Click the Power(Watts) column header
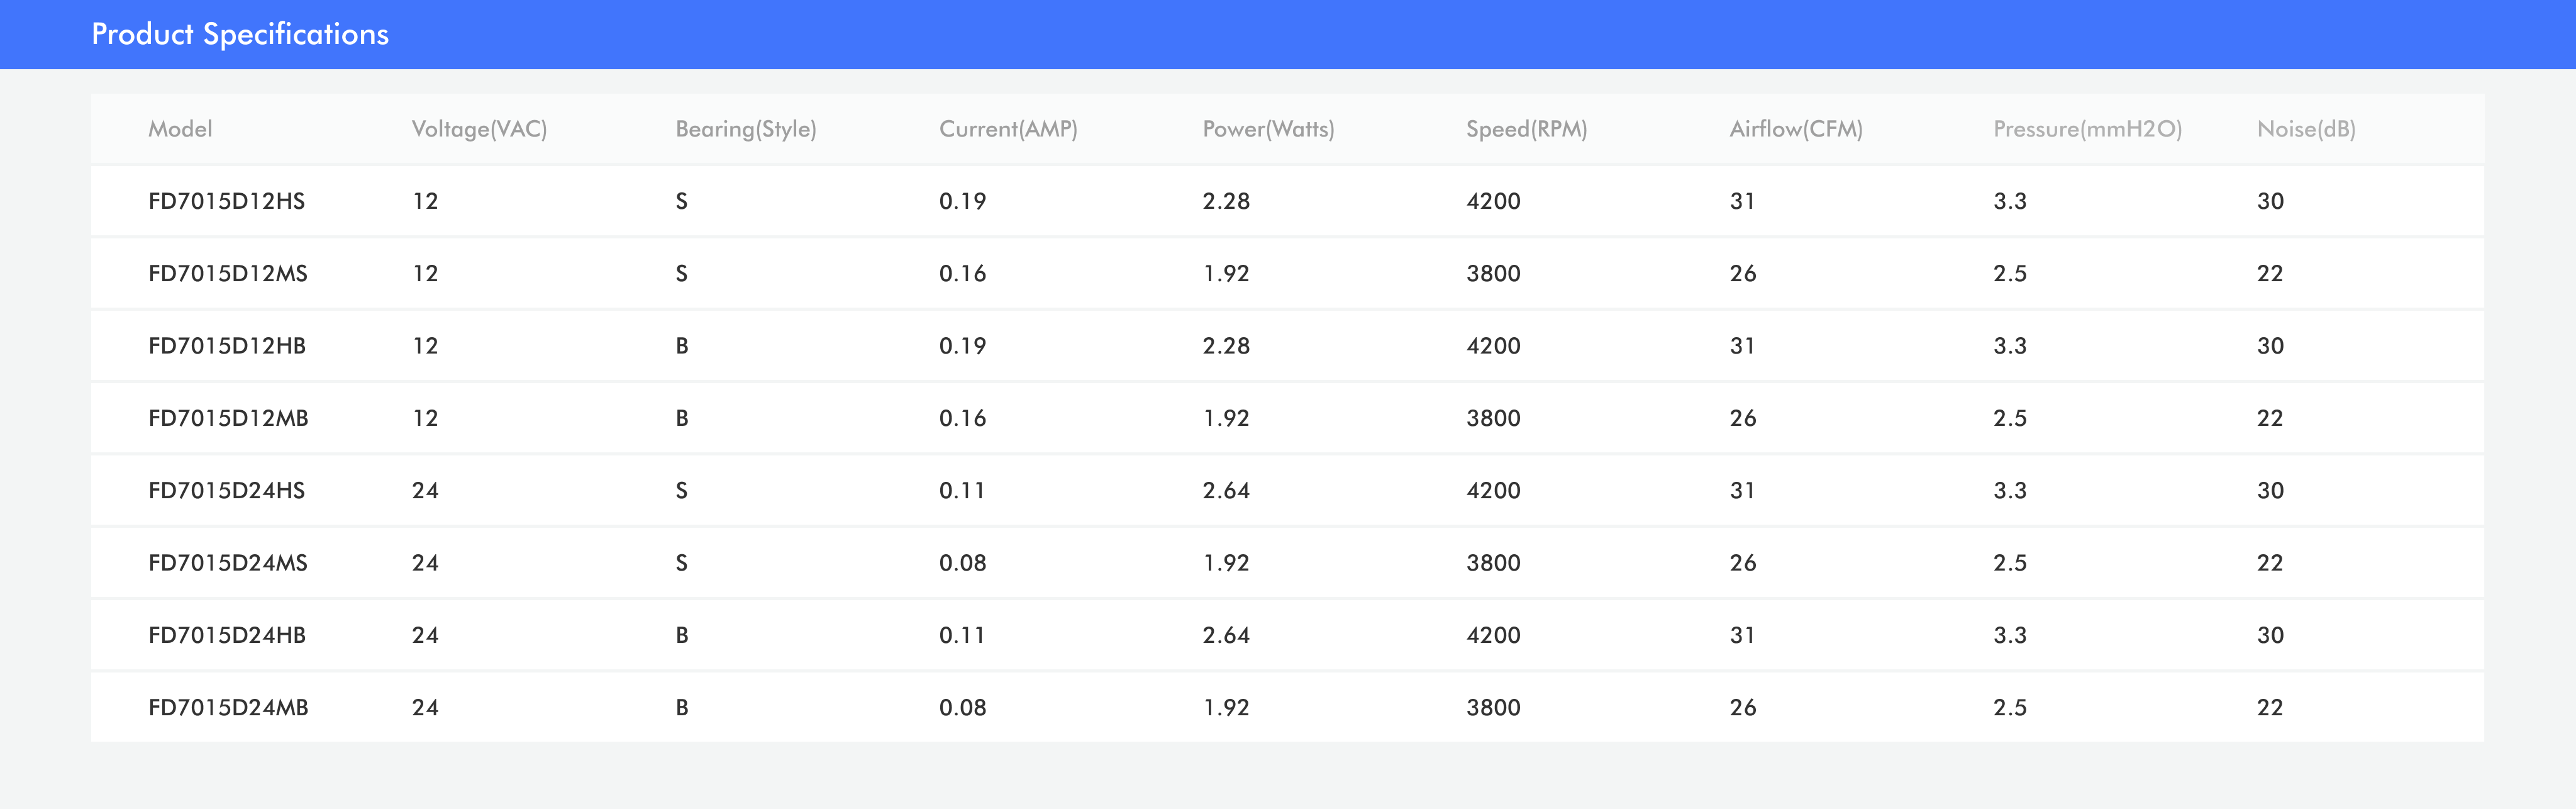This screenshot has width=2576, height=809. tap(1268, 129)
